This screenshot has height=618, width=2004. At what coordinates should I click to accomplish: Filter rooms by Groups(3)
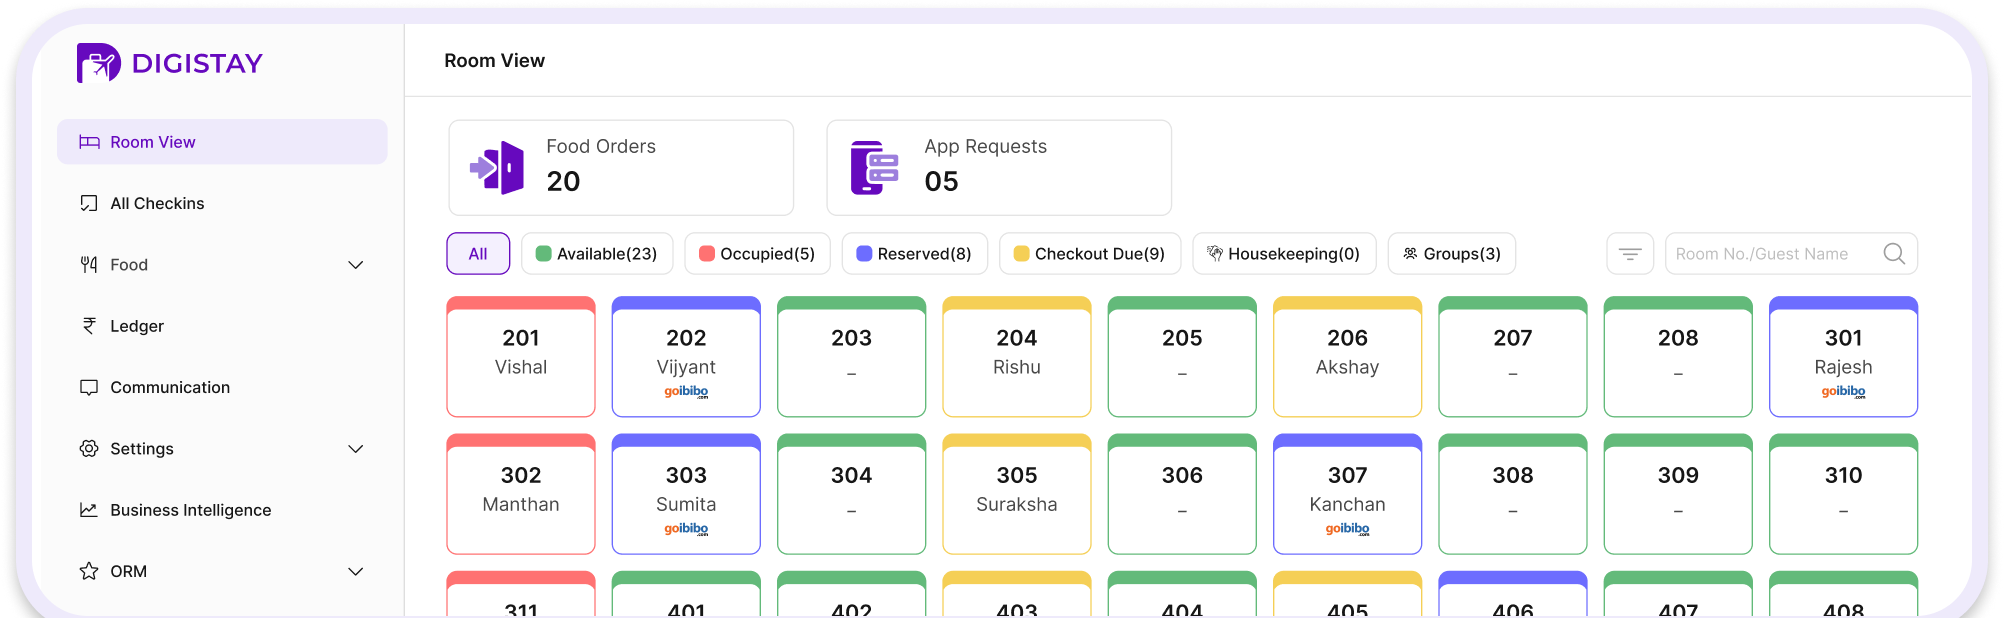click(1451, 254)
